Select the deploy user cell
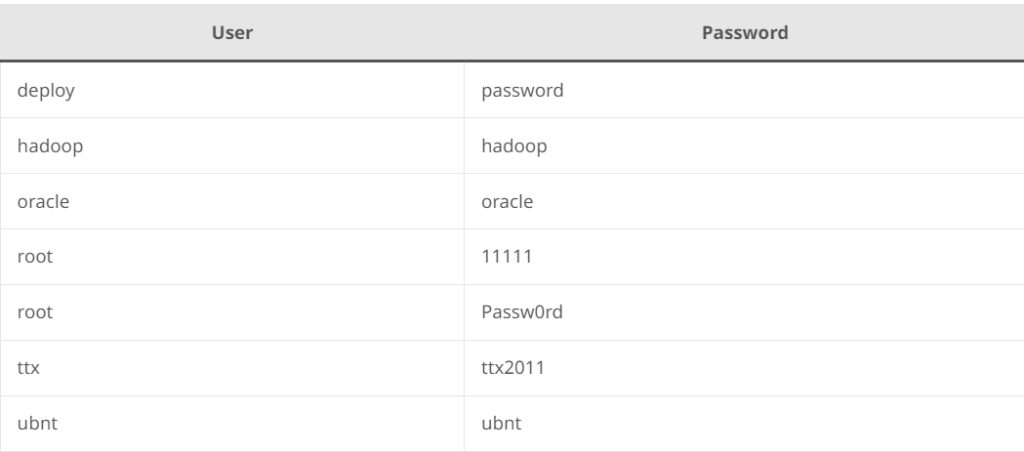The image size is (1024, 452). [232, 90]
